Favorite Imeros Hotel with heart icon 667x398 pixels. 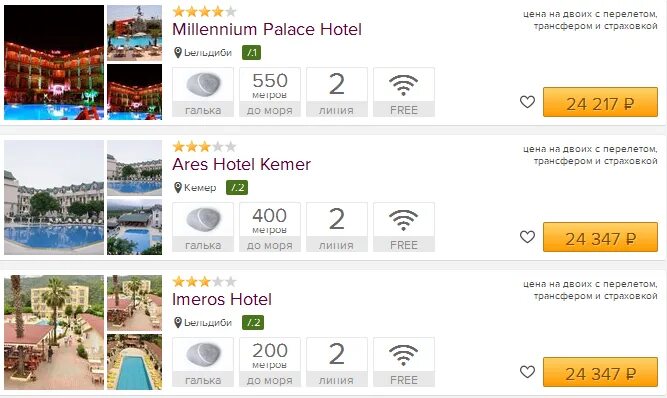coord(527,372)
